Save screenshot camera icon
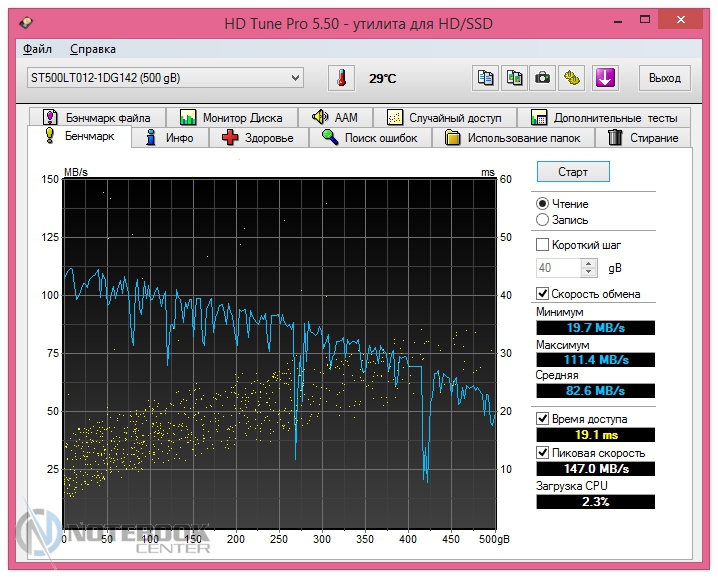Screen dimensions: 718x580 click(x=543, y=78)
